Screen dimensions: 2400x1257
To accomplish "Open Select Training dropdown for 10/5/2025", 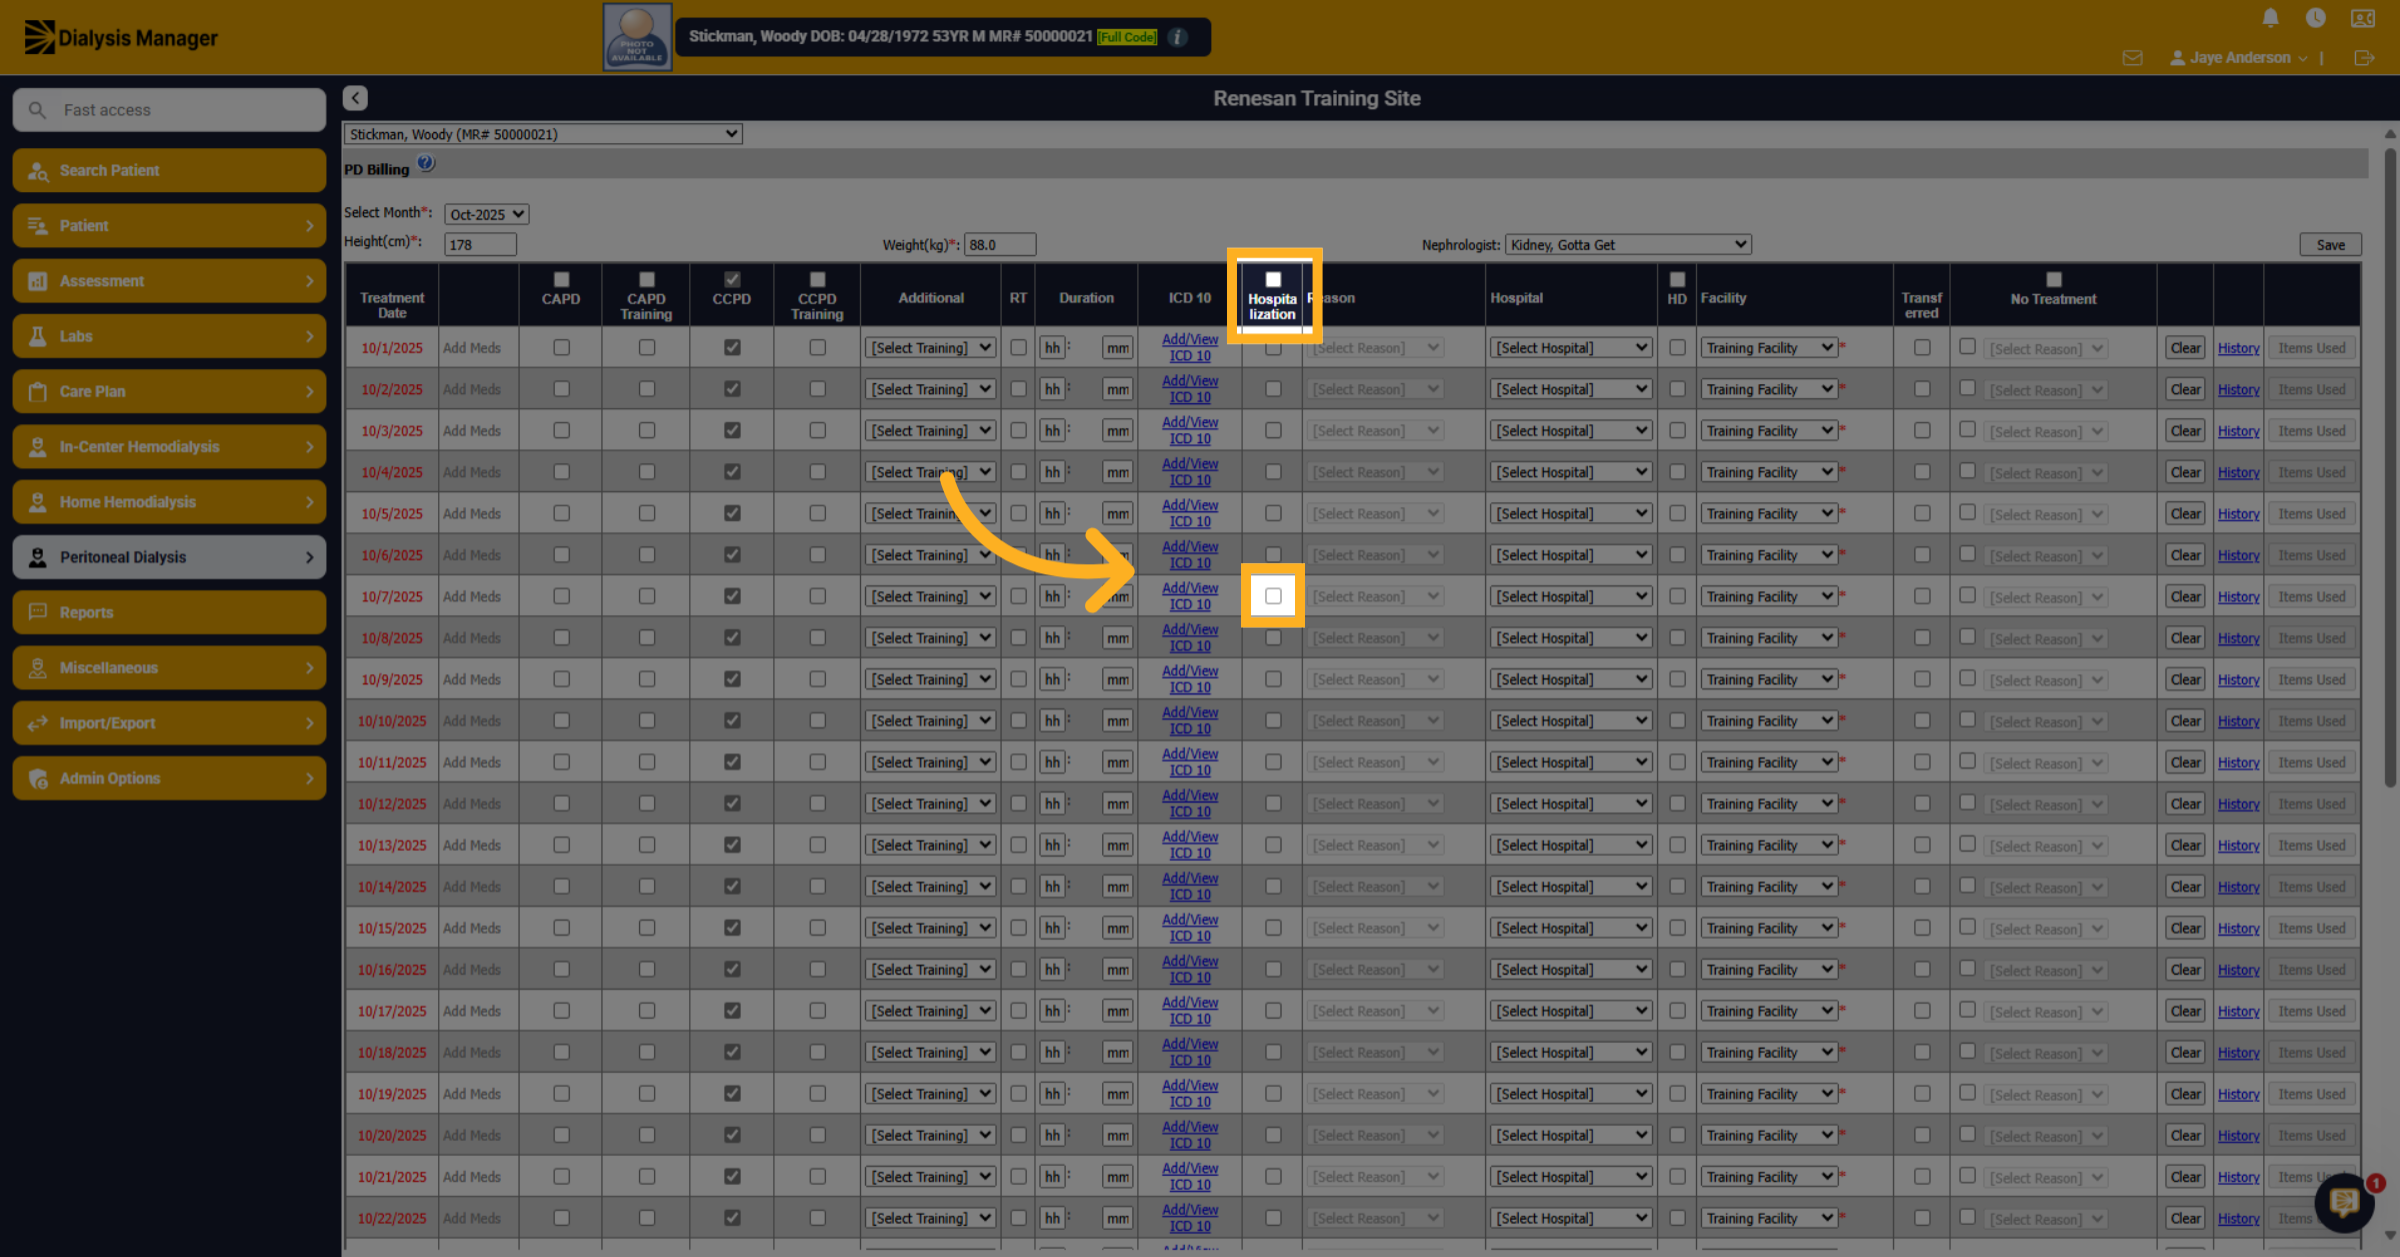I will (930, 513).
